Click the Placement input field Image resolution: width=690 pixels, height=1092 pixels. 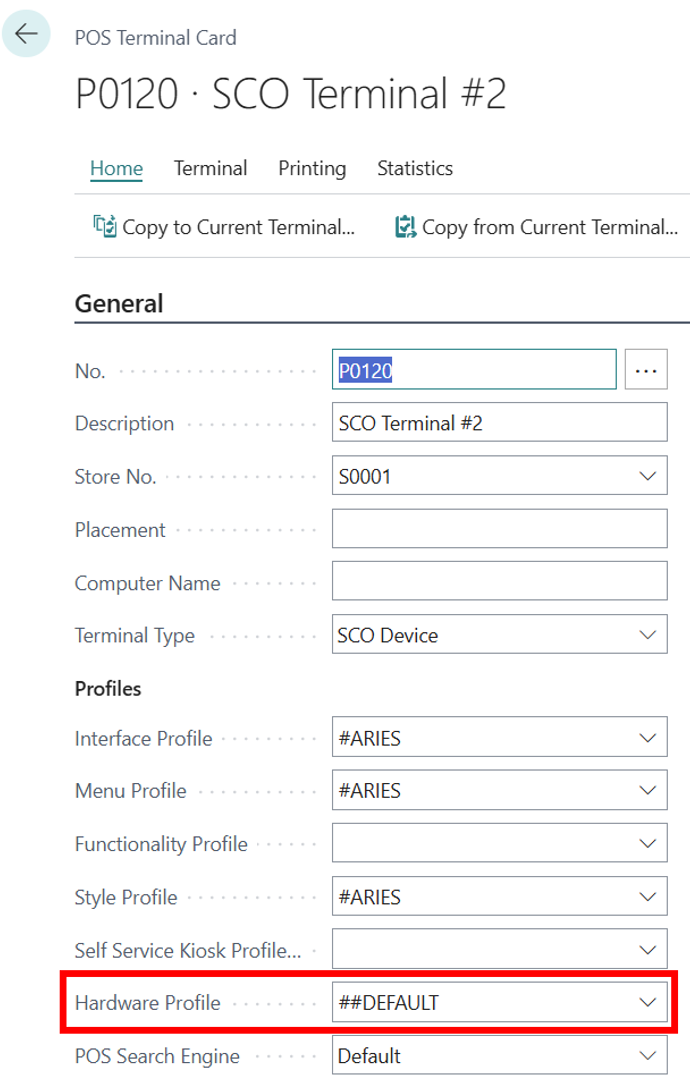click(498, 529)
